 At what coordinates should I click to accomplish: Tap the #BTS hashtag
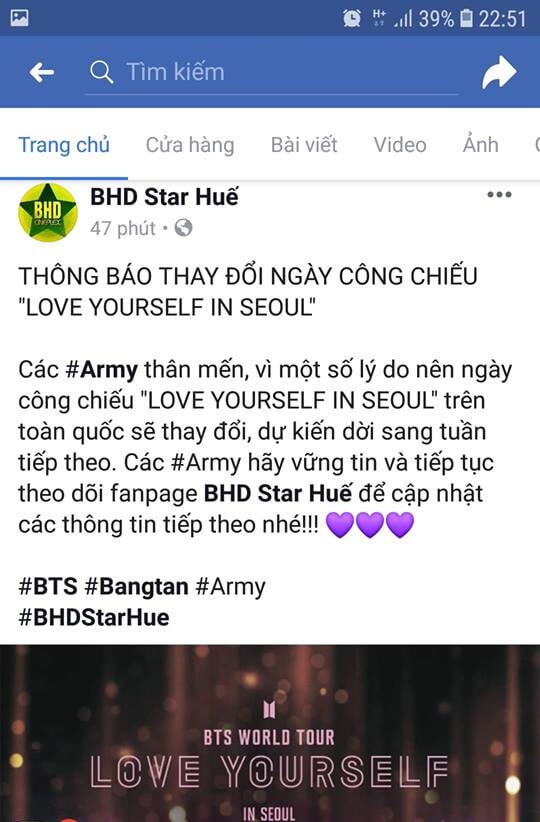48,586
